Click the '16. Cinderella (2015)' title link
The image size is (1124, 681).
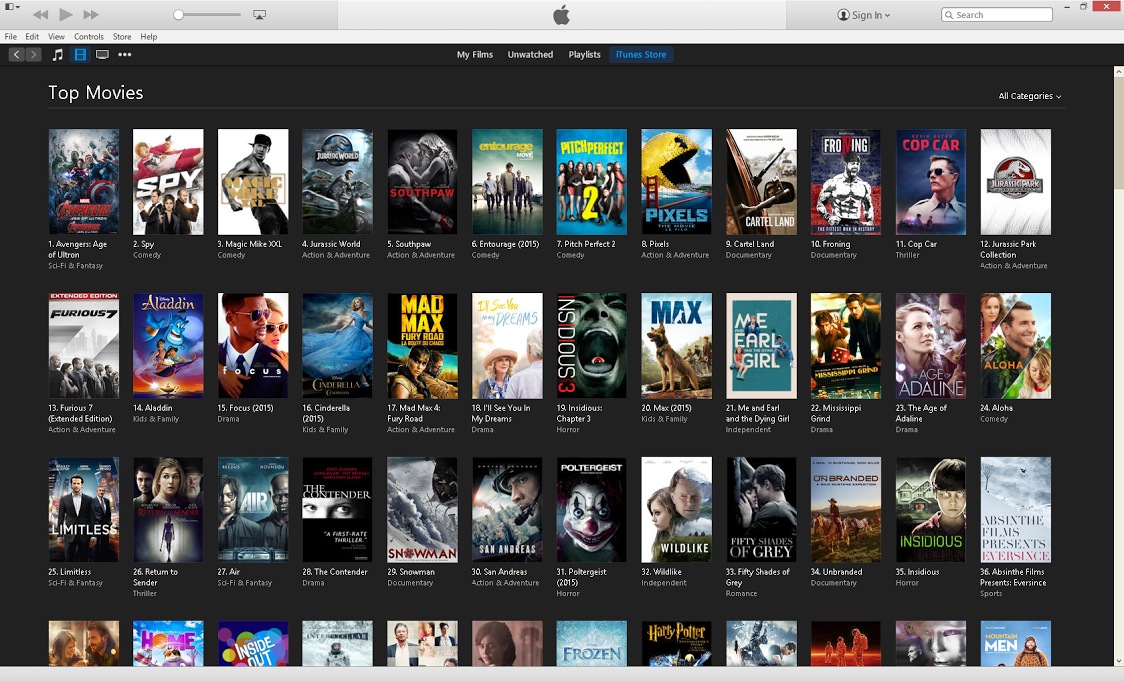[x=326, y=413]
